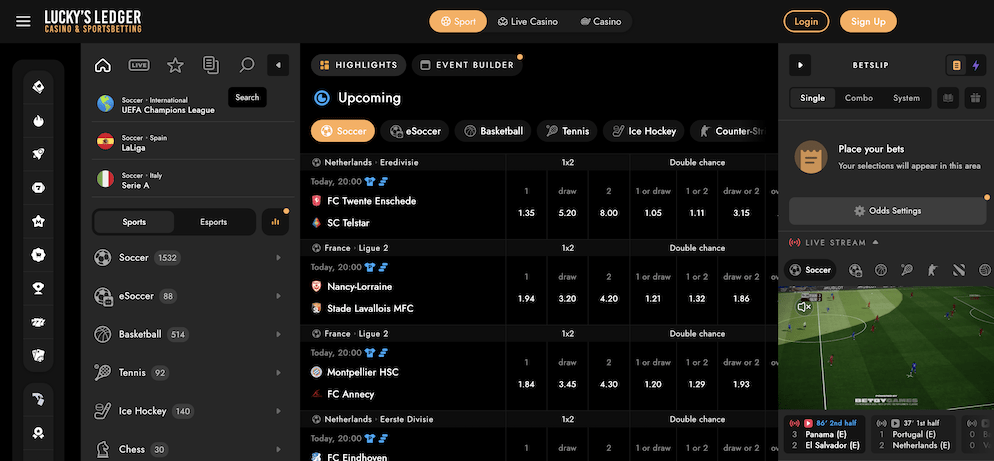Open Odds Settings
994x461 pixels.
(888, 211)
